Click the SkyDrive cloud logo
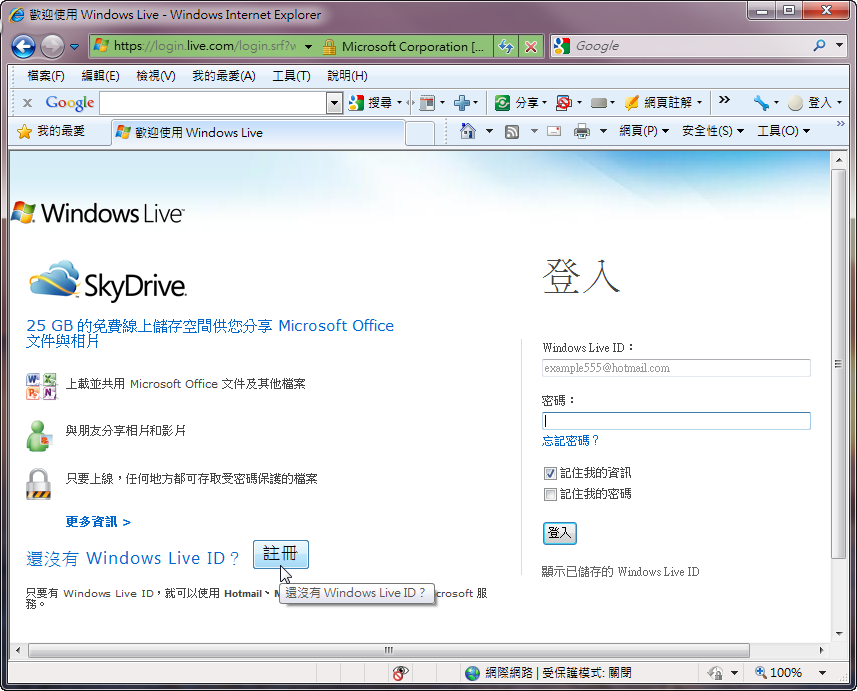 [x=108, y=281]
